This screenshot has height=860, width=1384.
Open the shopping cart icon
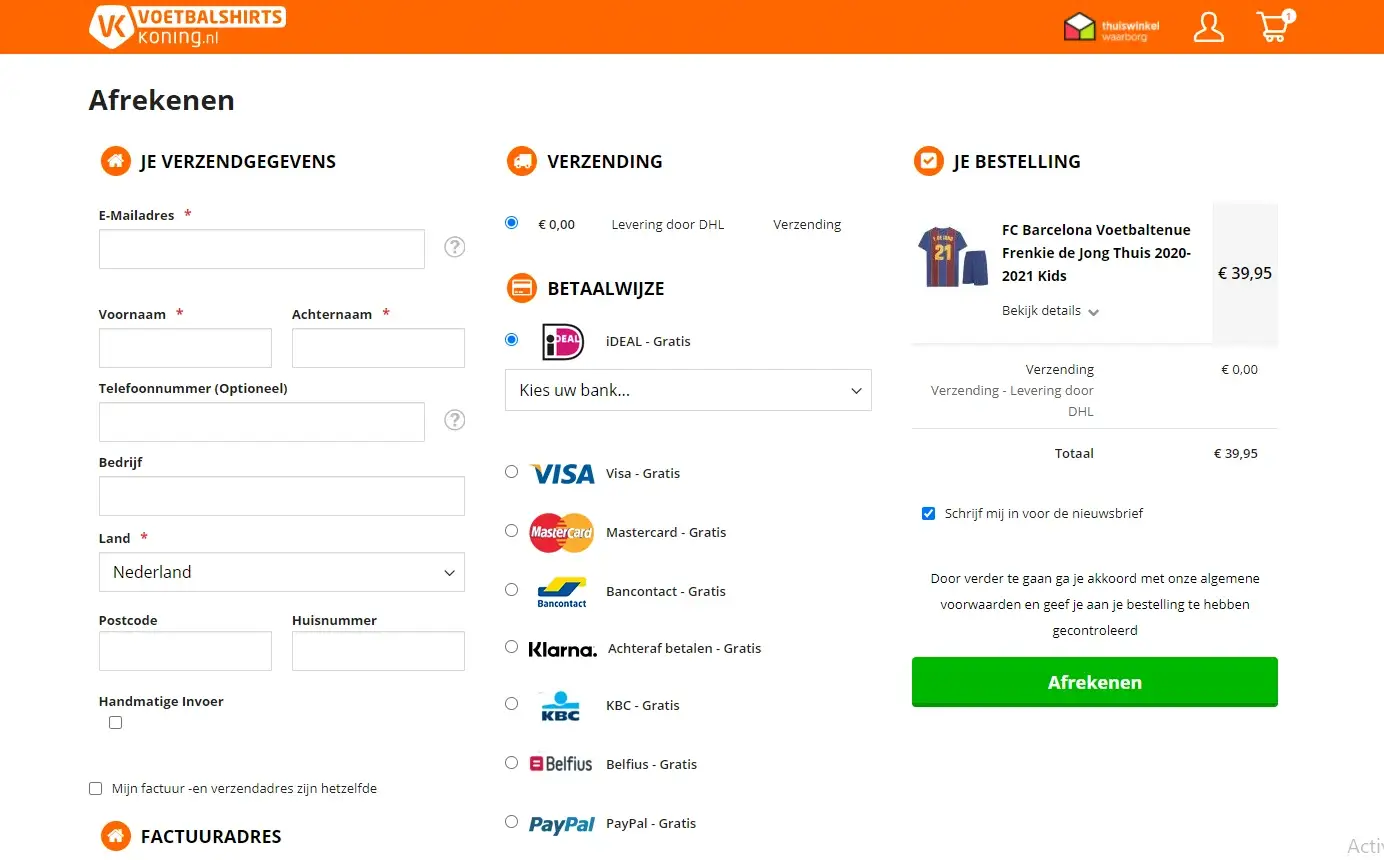click(1272, 27)
